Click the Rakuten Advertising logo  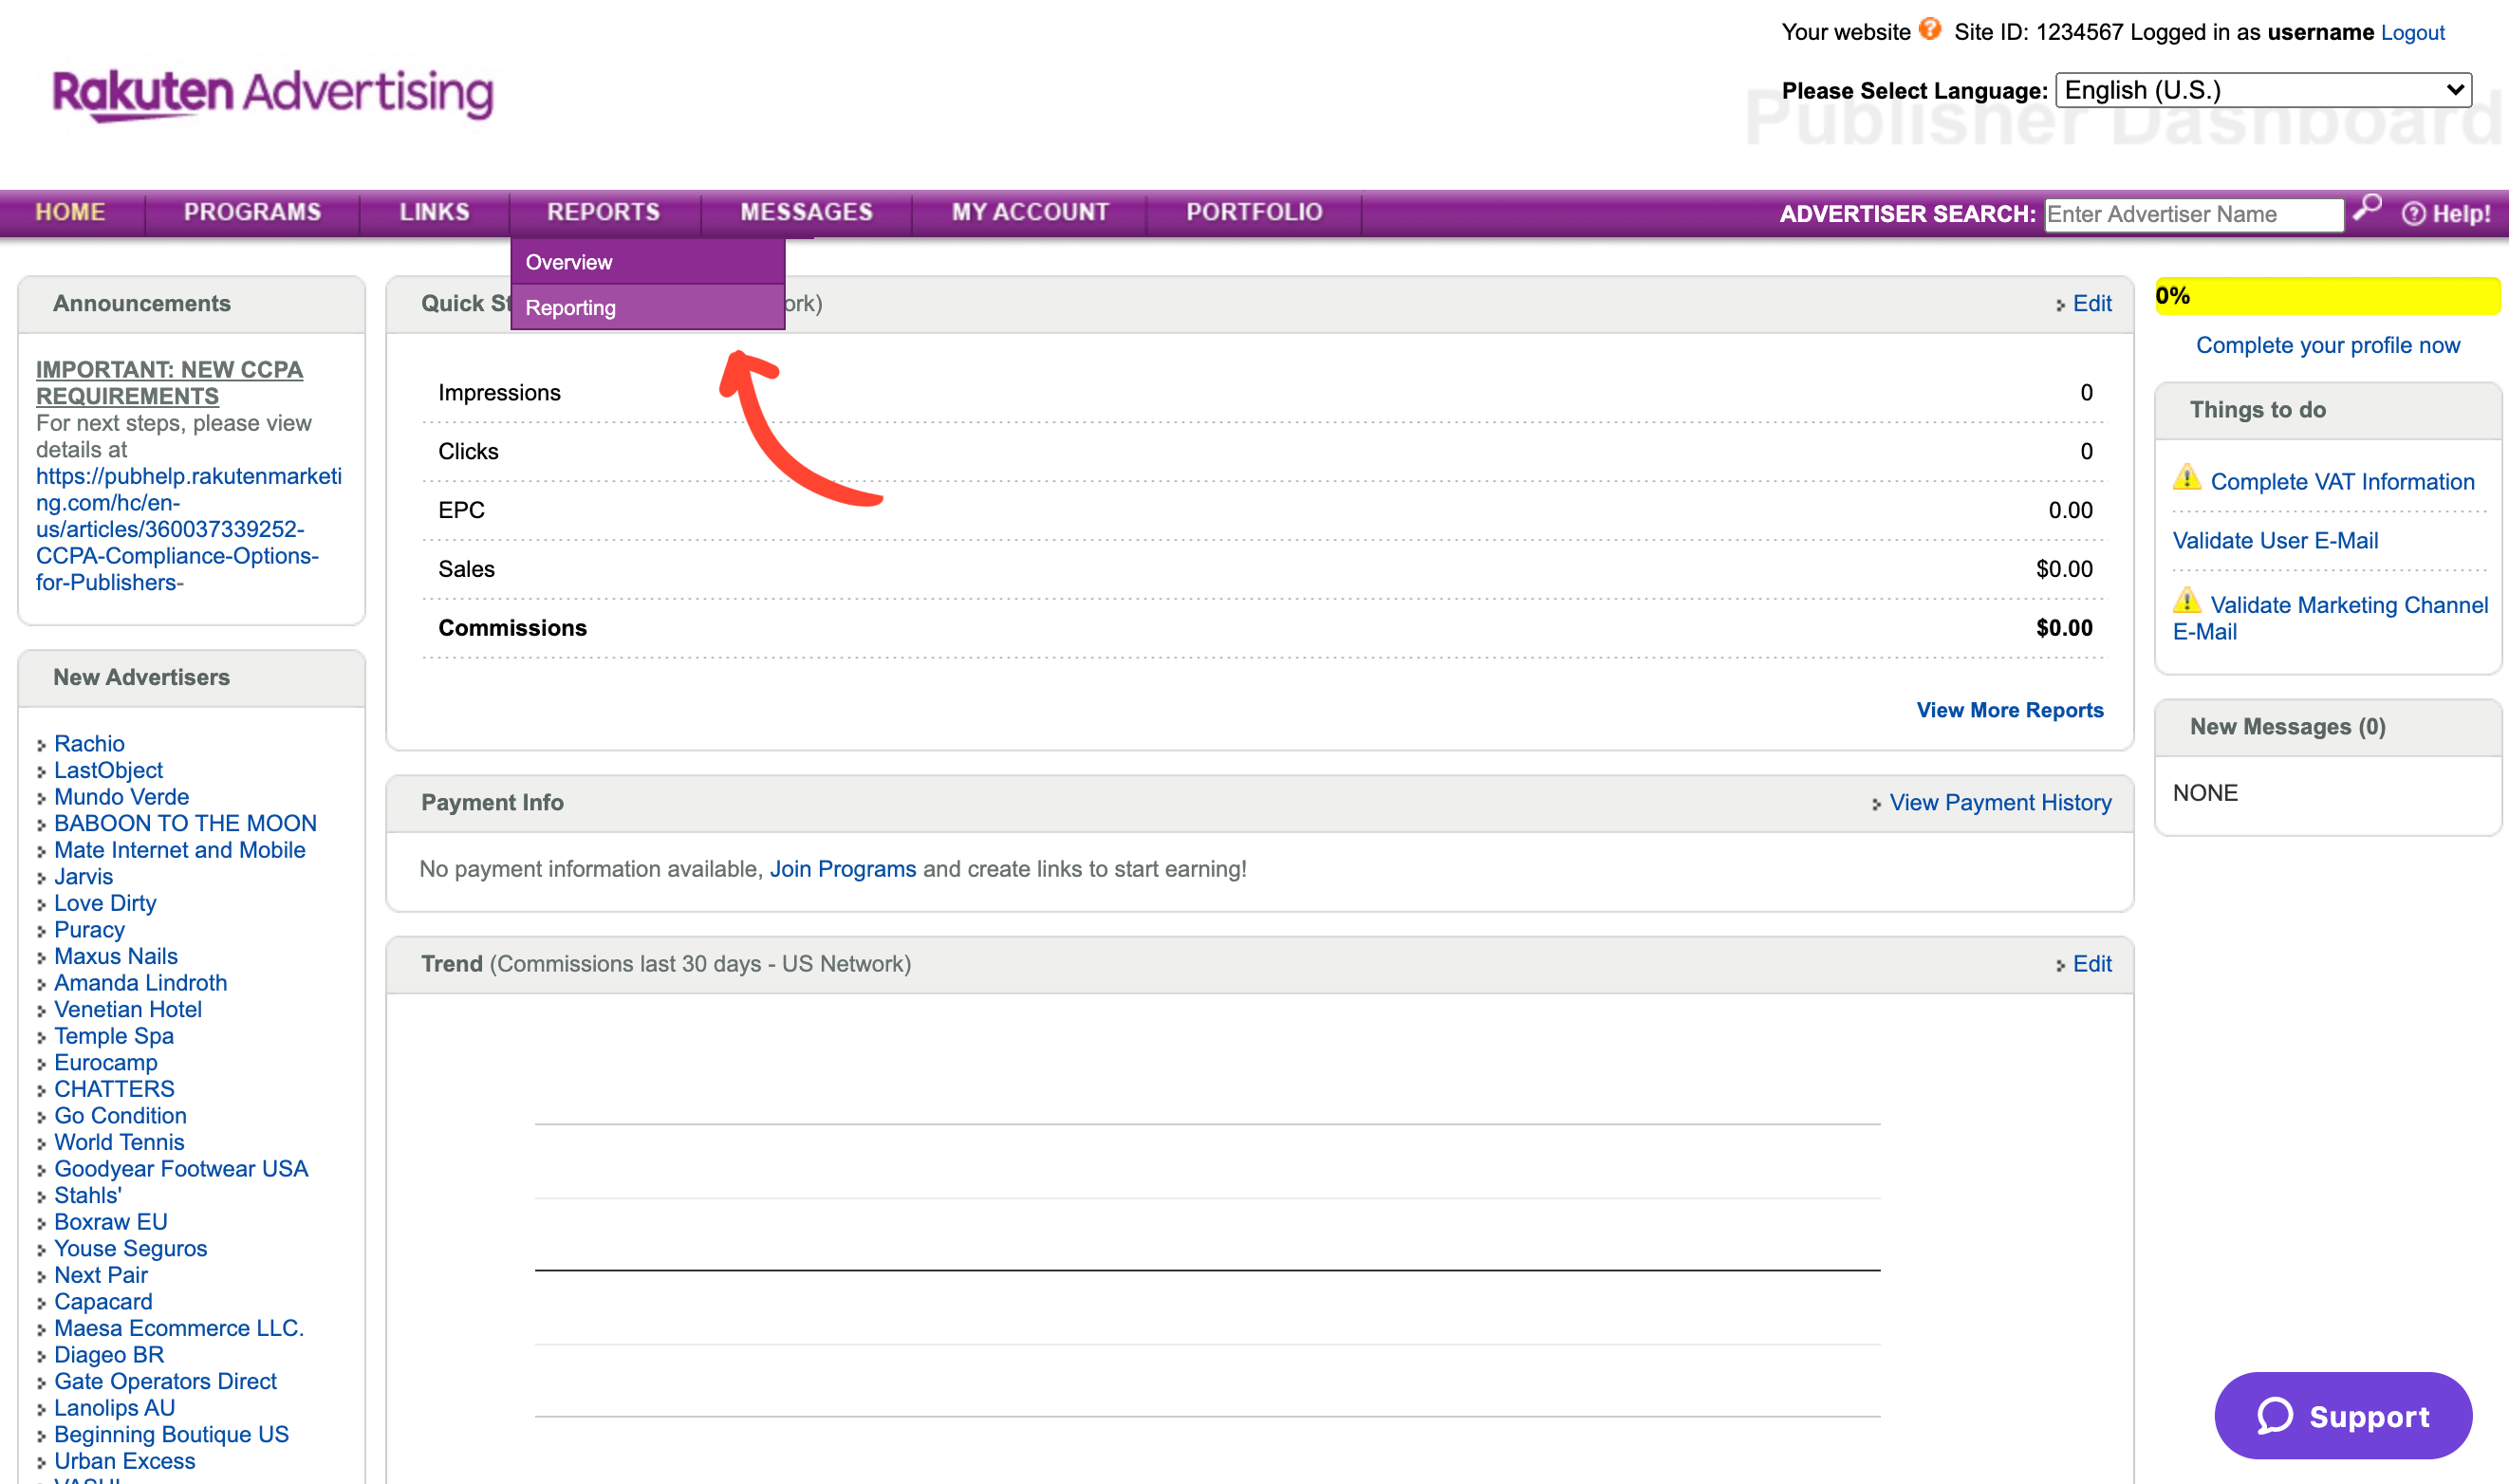click(273, 95)
